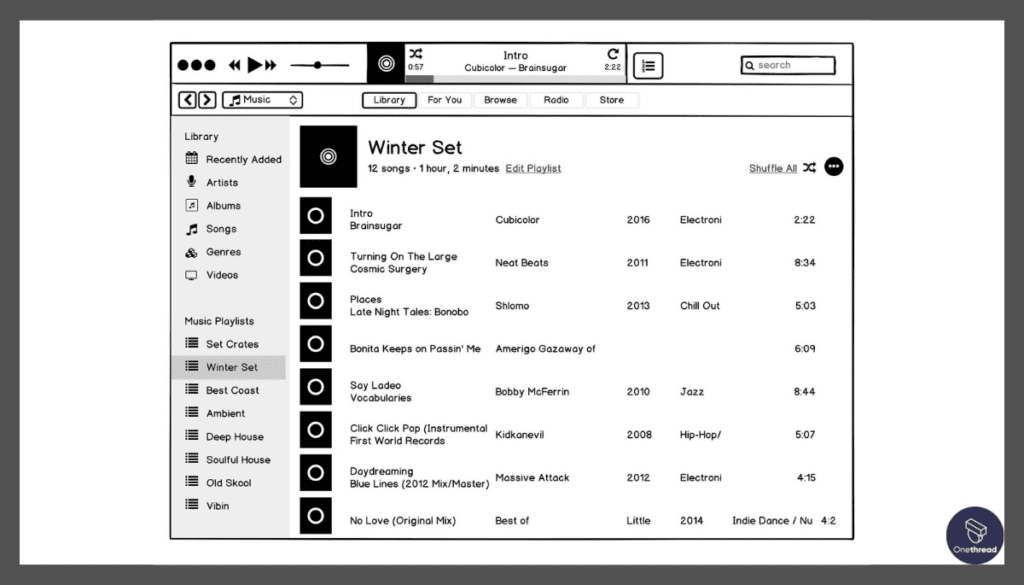
Task: Click the genre "Jazz"
Action: (x=692, y=392)
